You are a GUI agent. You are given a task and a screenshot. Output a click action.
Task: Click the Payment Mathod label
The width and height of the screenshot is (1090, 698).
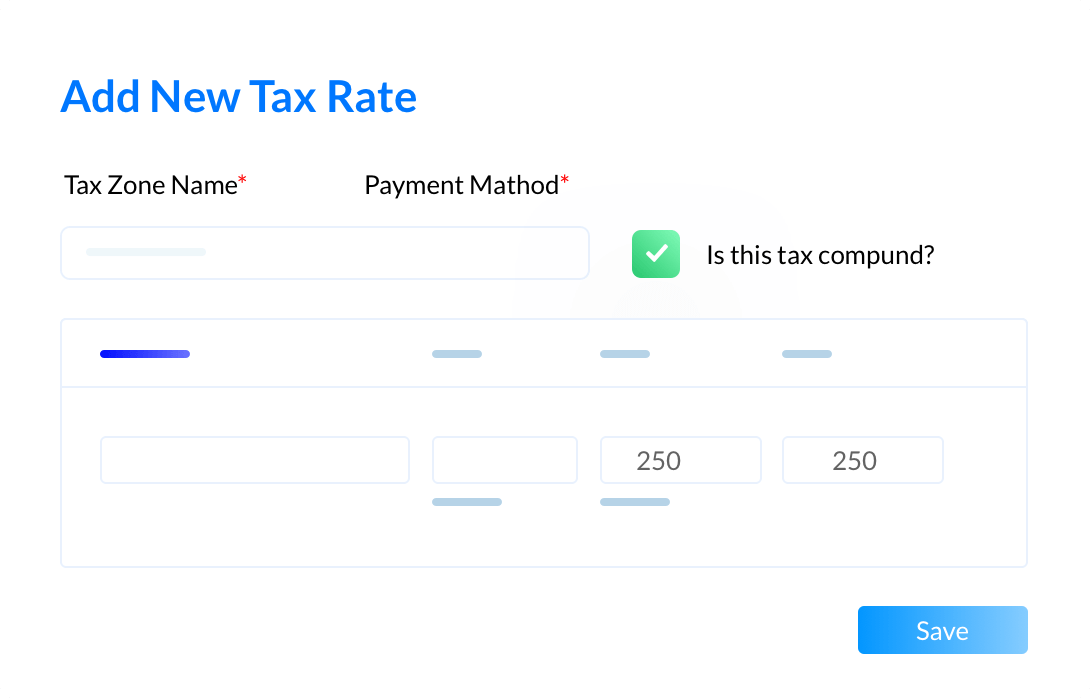point(462,185)
